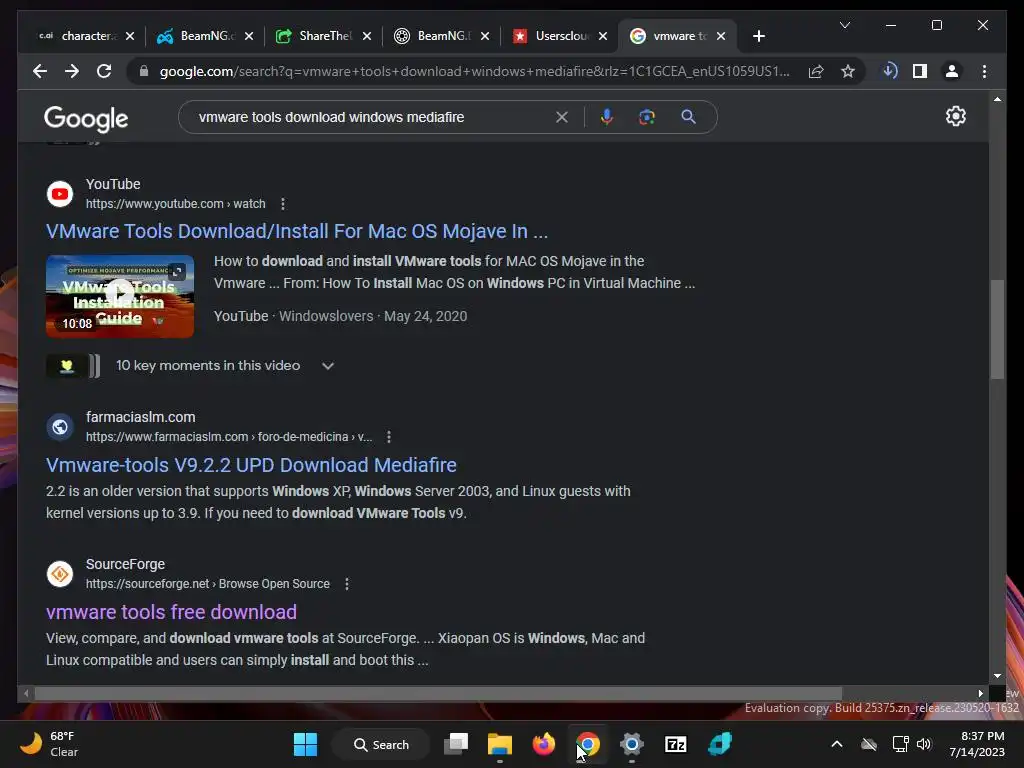This screenshot has width=1024, height=768.
Task: Reload the current Google page
Action: point(104,71)
